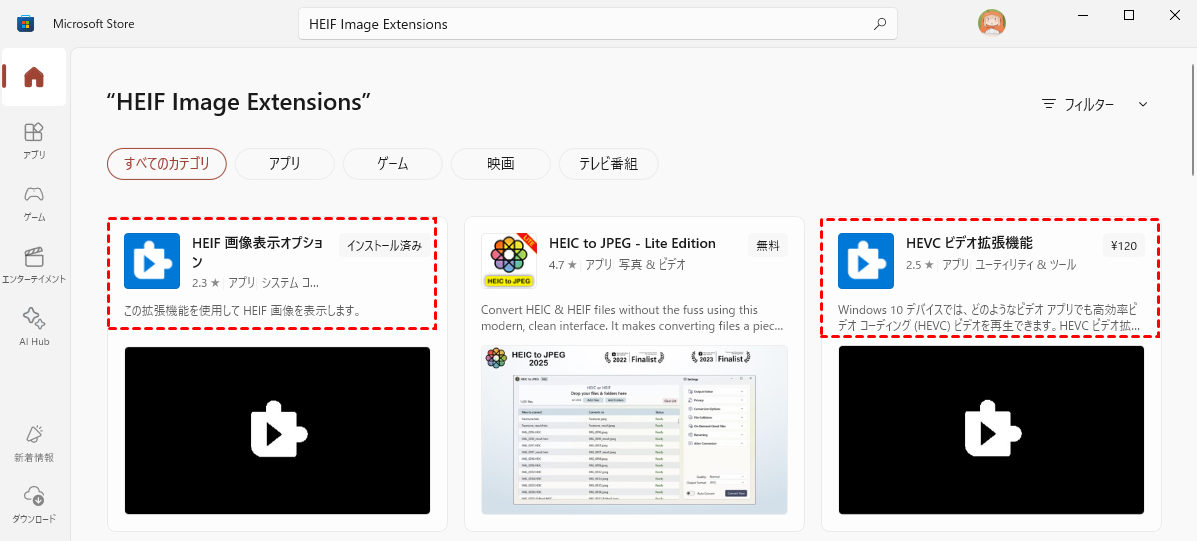Open 新着情報 in the sidebar
The image size is (1197, 541).
(x=34, y=444)
